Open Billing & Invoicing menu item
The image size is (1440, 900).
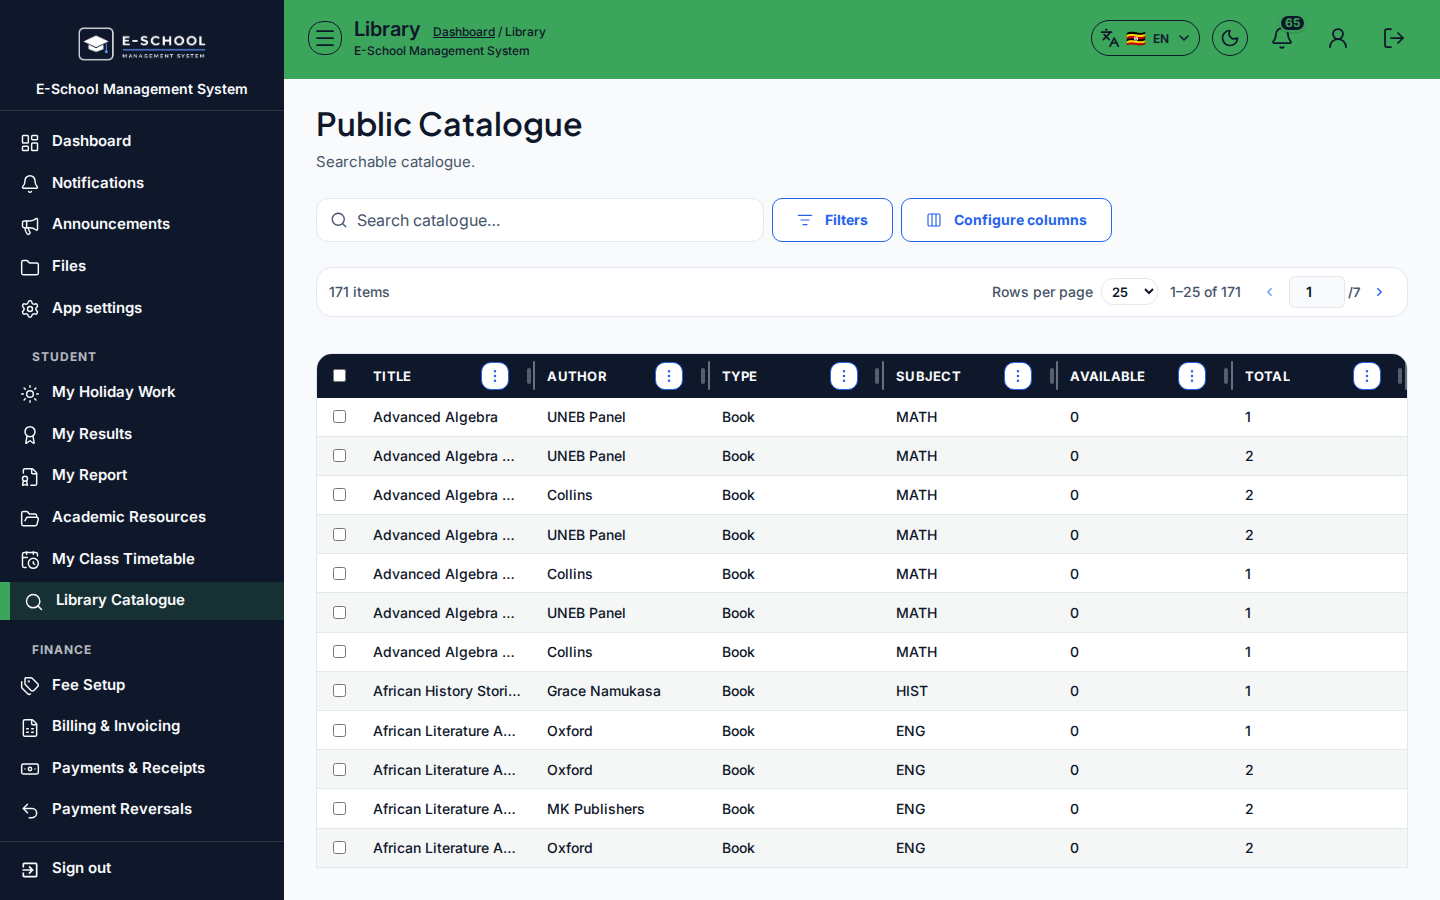(142, 727)
